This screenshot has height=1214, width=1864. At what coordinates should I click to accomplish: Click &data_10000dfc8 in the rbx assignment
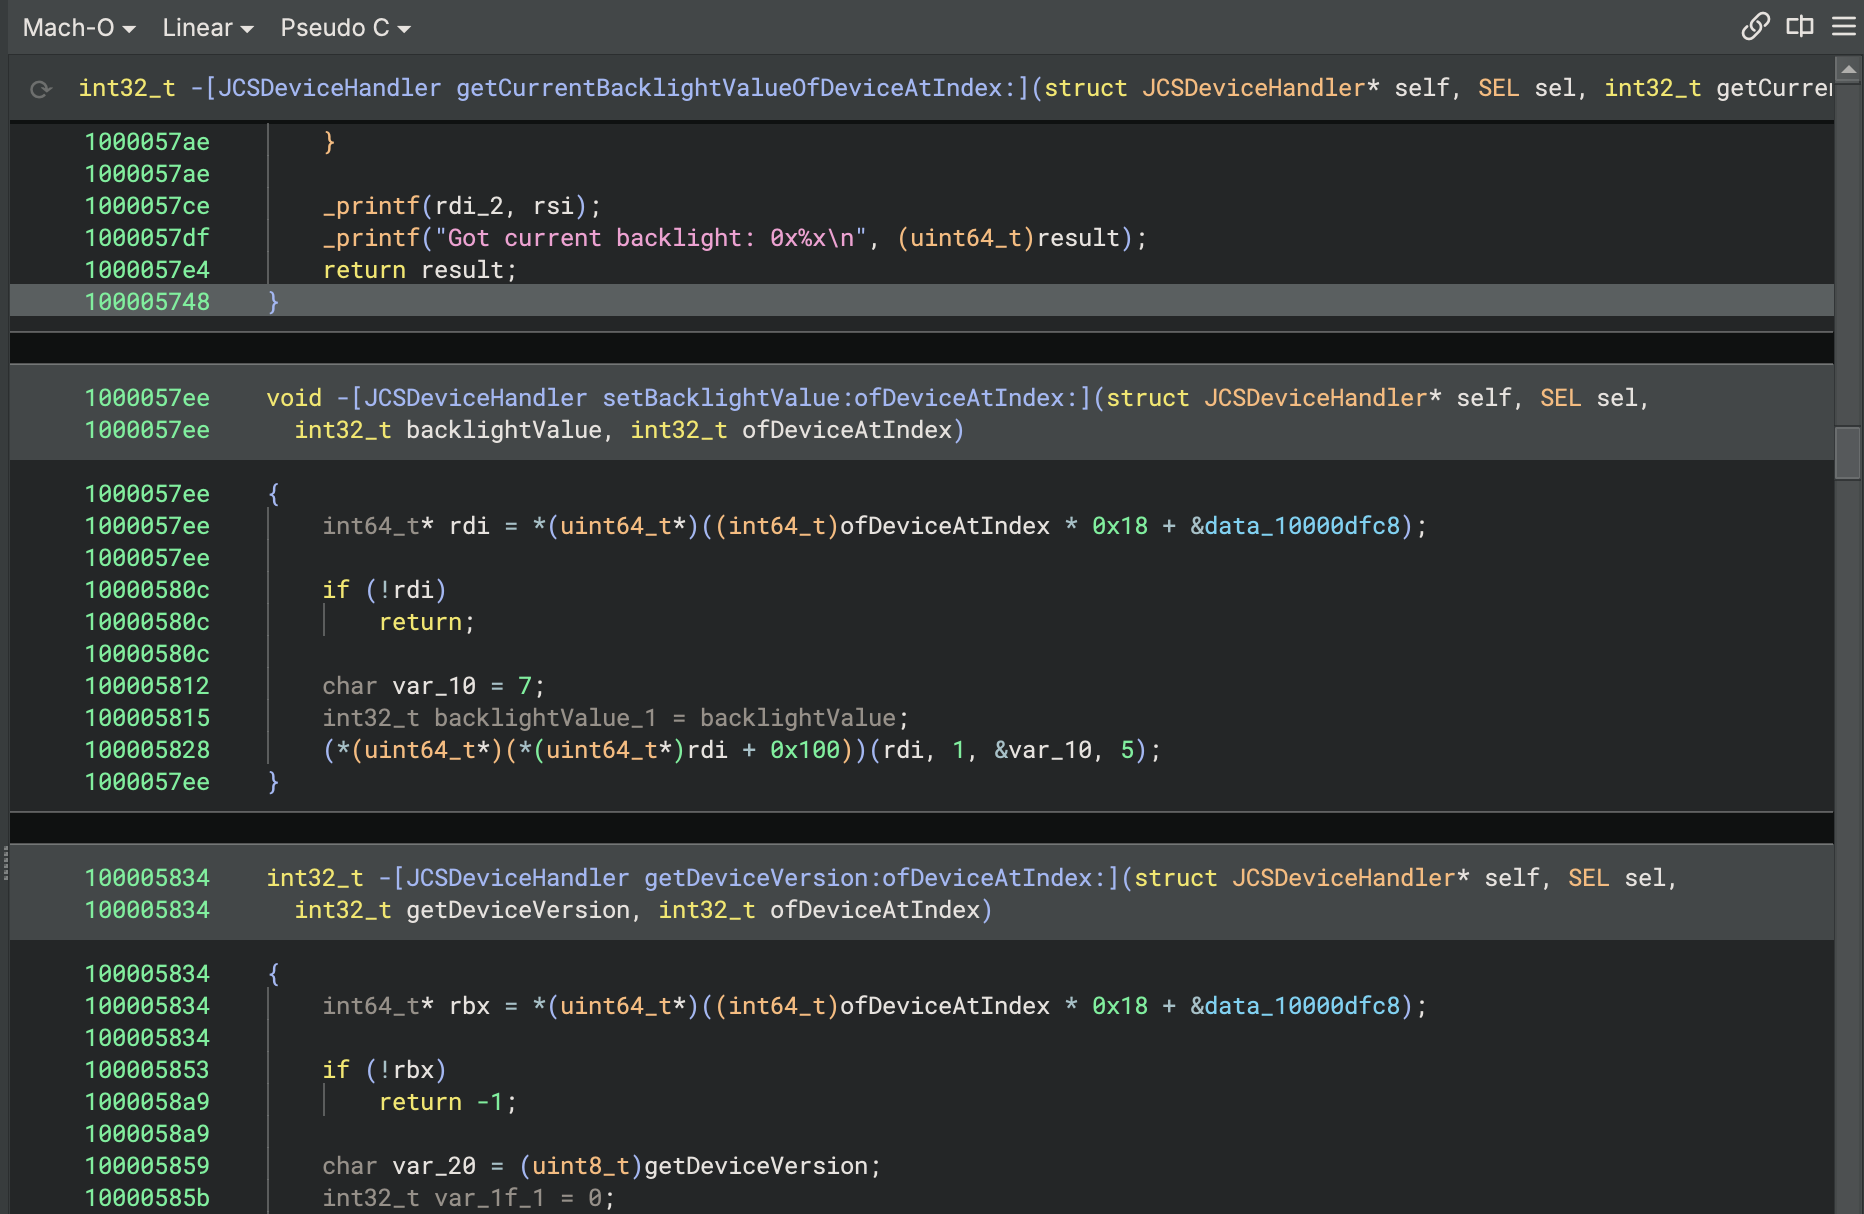[1295, 1006]
